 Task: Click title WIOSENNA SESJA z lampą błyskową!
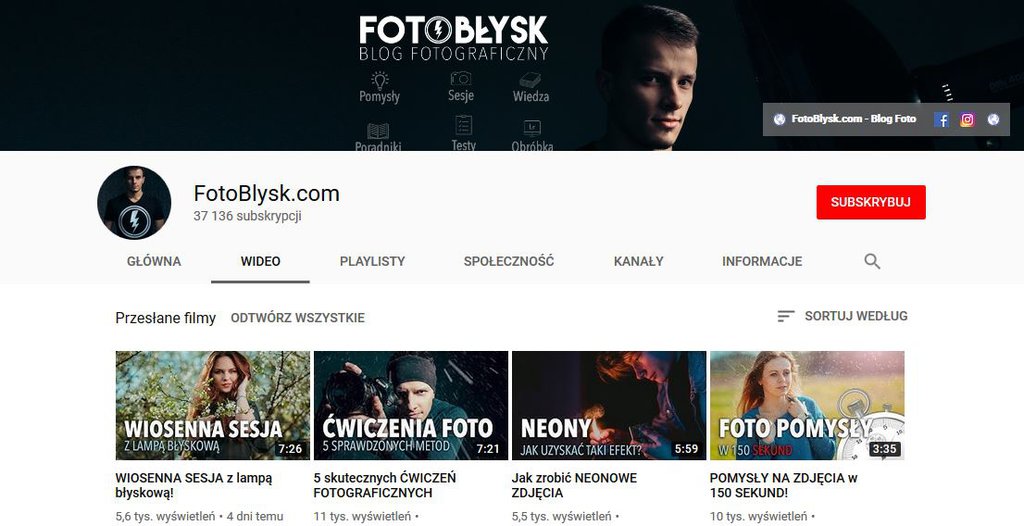tap(194, 485)
